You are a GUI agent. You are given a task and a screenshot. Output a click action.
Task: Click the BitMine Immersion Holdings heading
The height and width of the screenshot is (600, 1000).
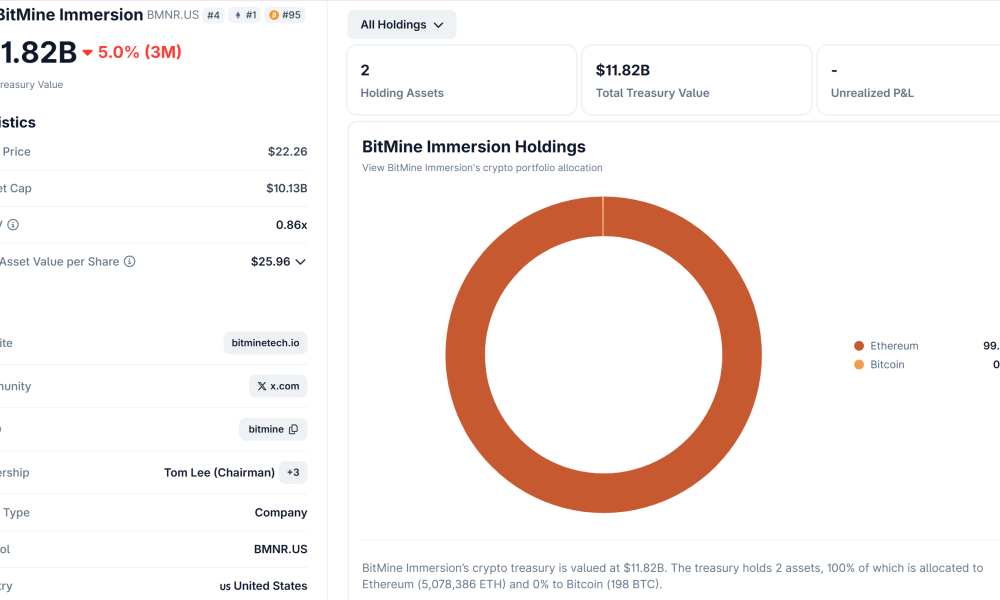click(474, 147)
